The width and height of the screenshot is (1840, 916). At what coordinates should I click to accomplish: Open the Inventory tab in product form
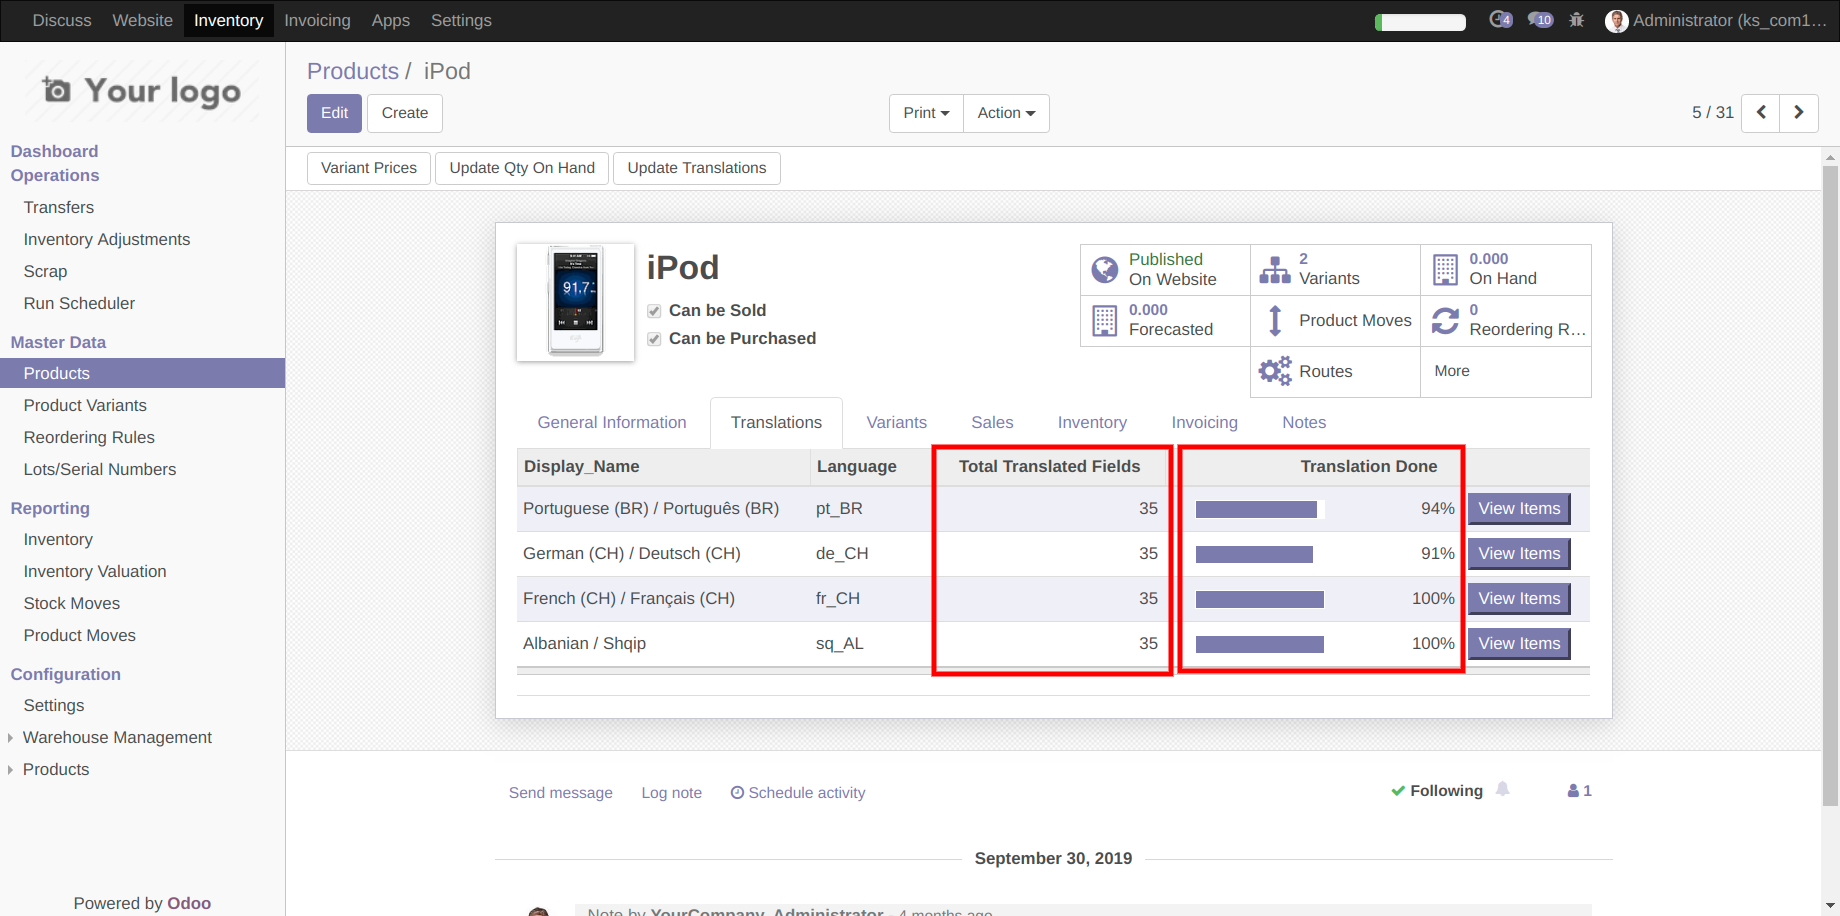1092,423
